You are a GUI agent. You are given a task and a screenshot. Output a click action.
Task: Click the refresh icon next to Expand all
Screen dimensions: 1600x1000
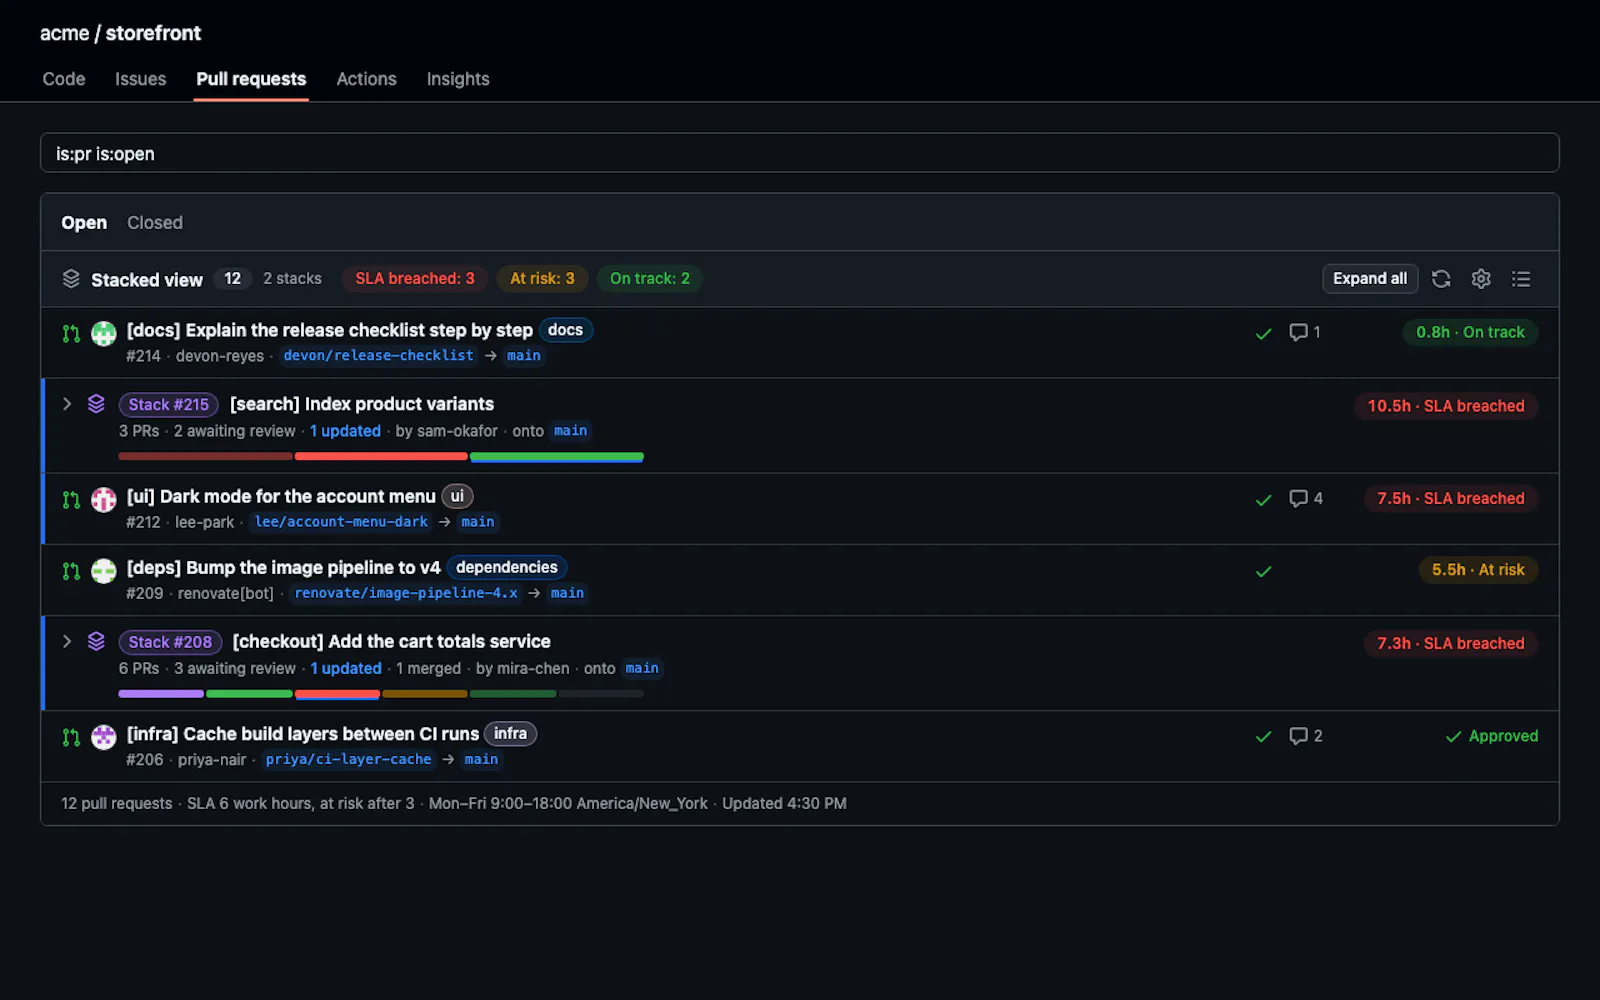(x=1441, y=279)
